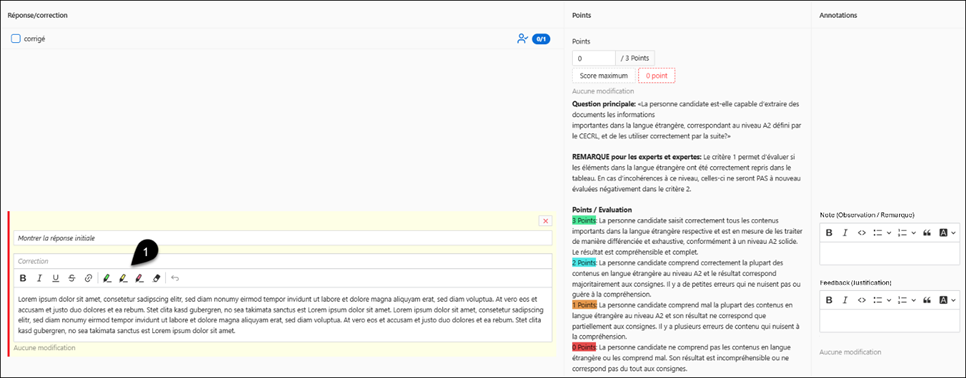This screenshot has width=966, height=378.
Task: Select the red highlighter marker
Action: 139,278
